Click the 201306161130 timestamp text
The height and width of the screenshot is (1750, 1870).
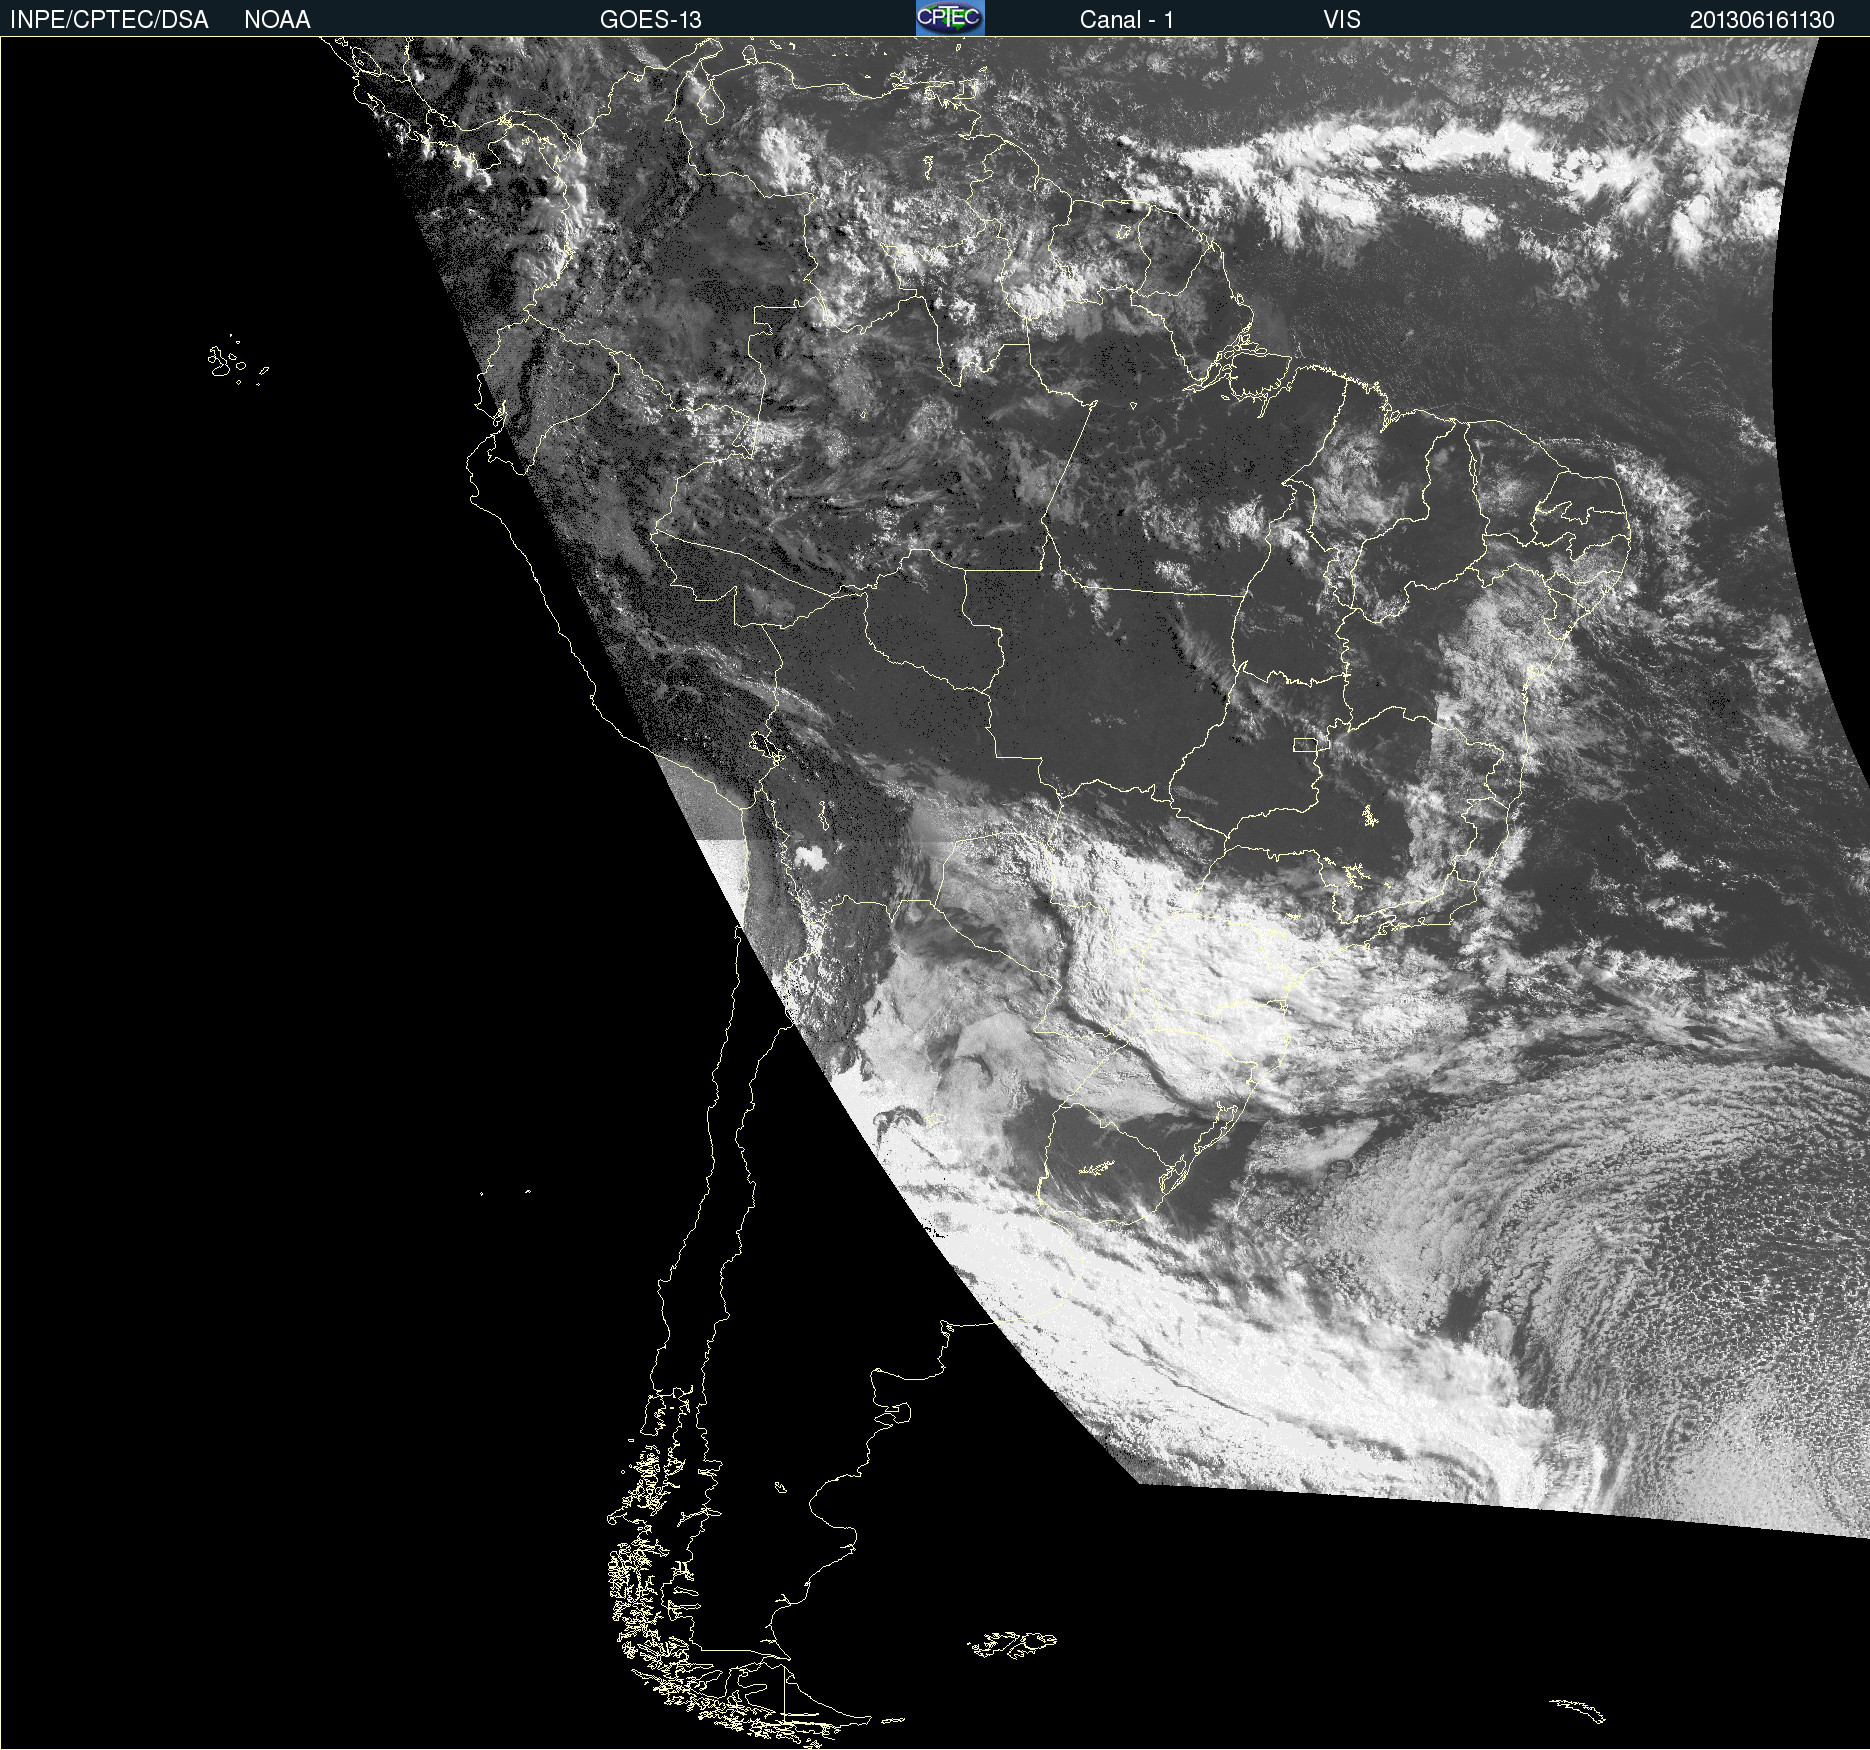(x=1761, y=20)
